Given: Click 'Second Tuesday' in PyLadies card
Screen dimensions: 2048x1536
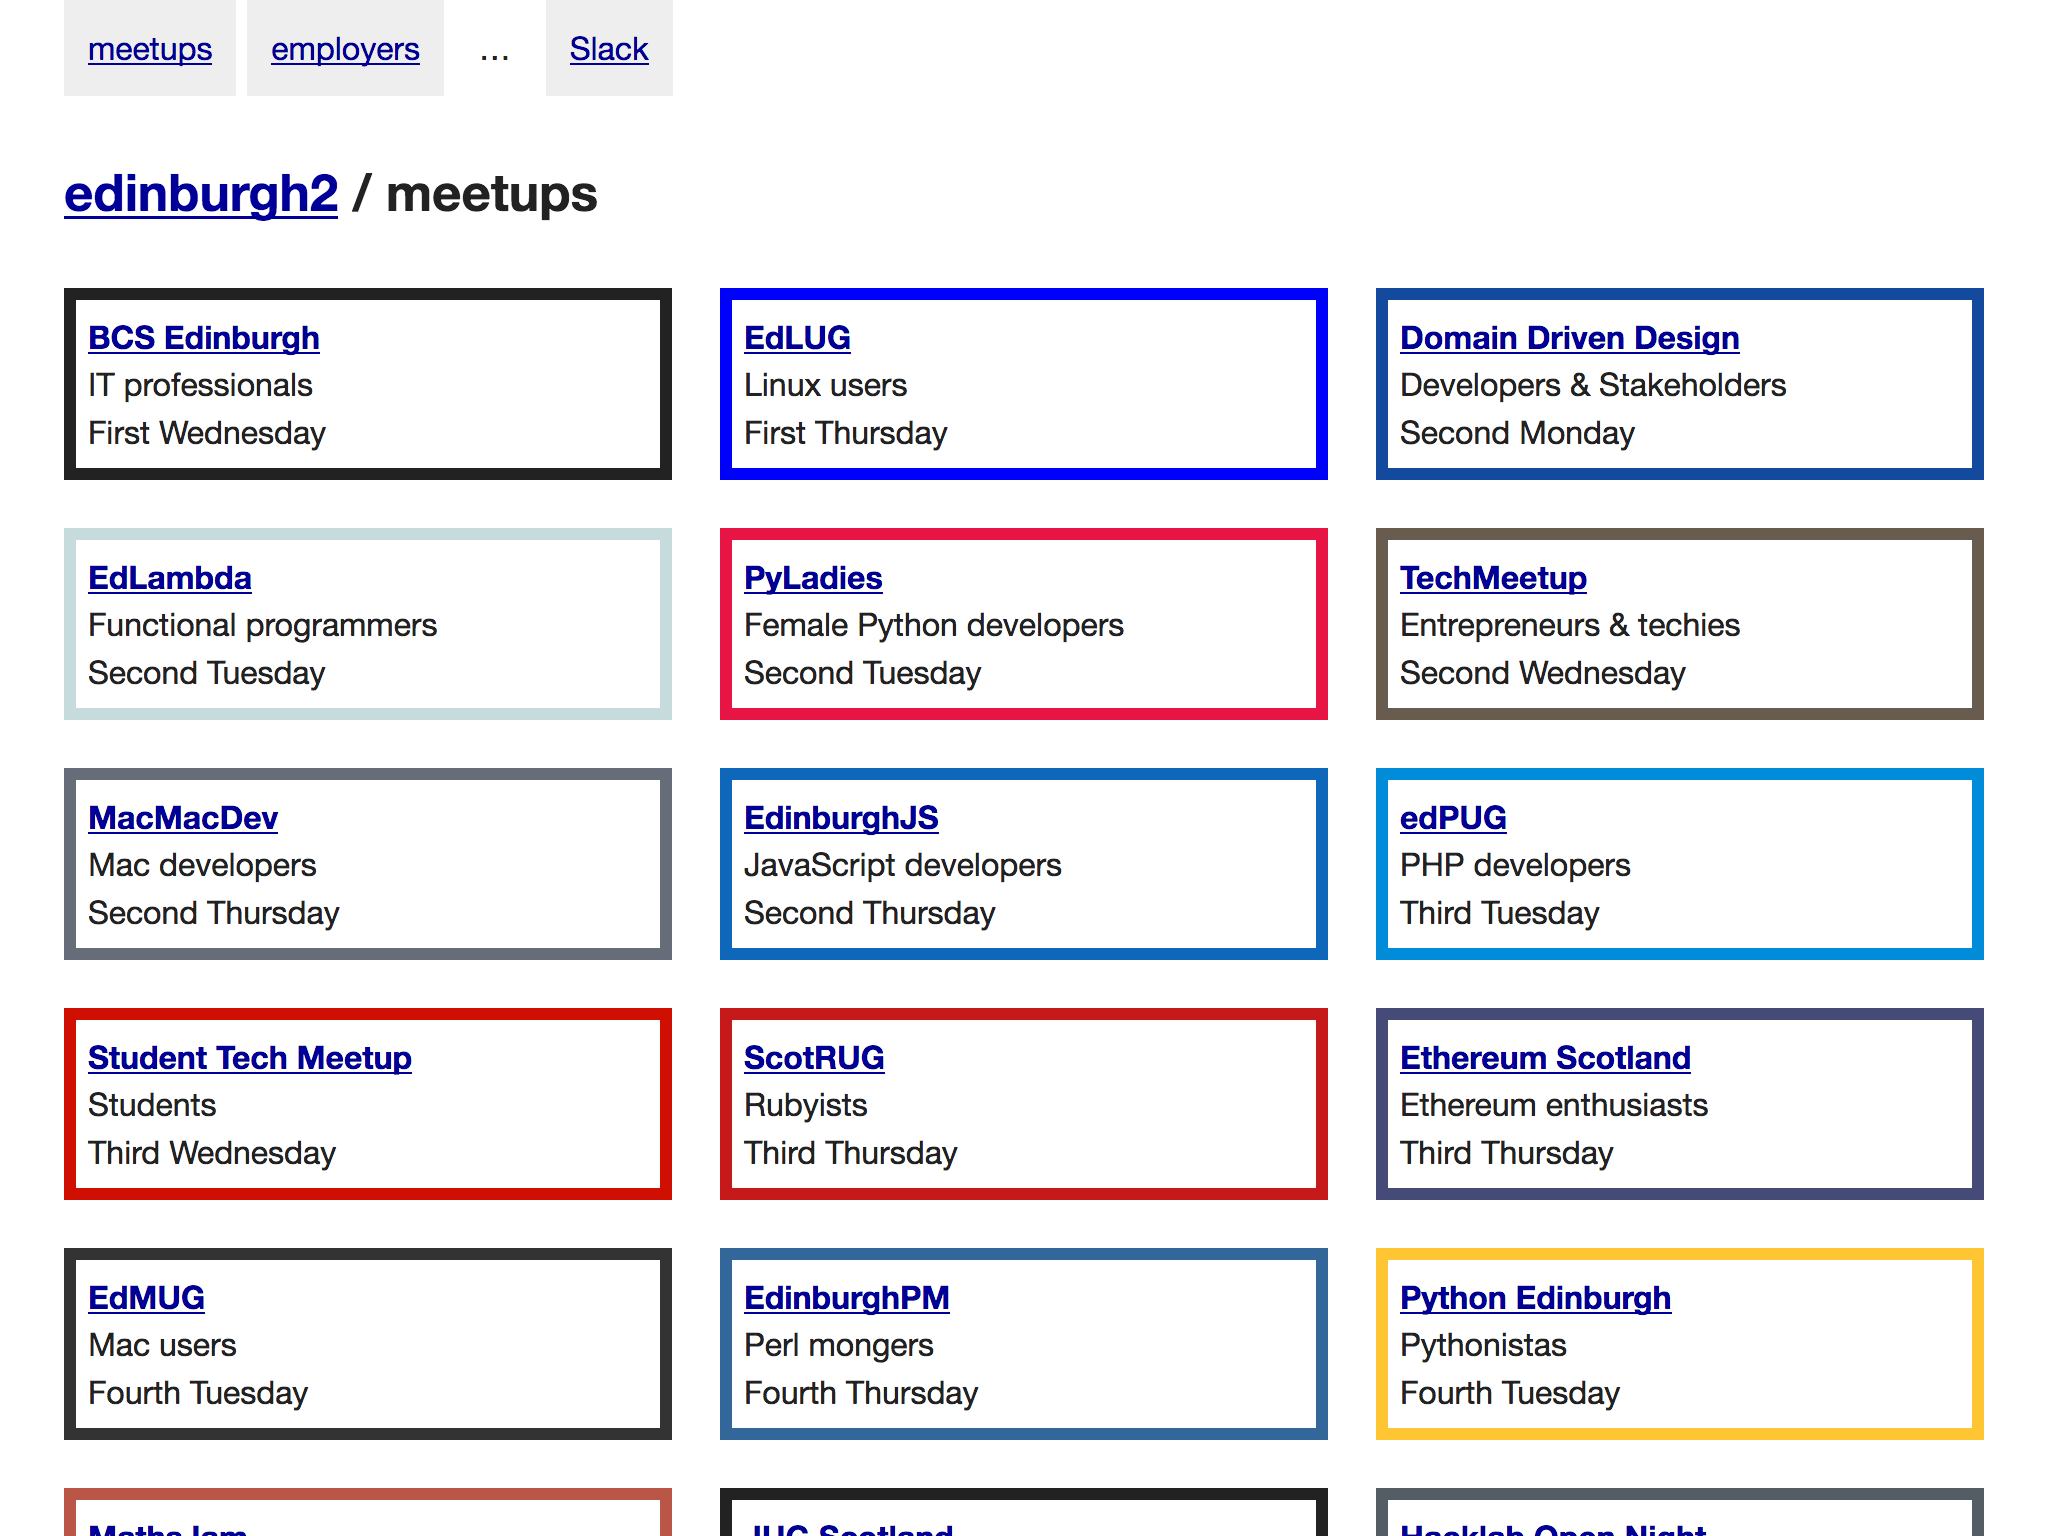Looking at the screenshot, I should (x=862, y=673).
